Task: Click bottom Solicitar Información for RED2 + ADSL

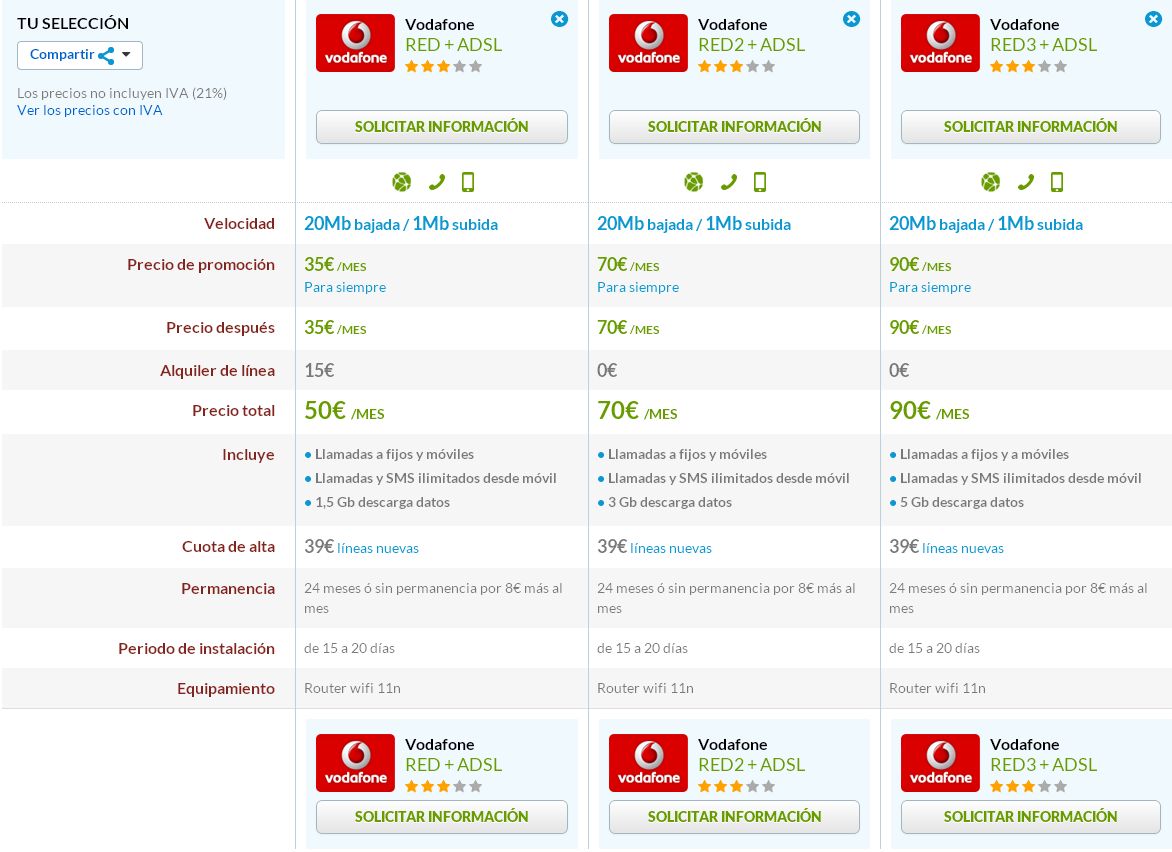Action: click(x=734, y=817)
